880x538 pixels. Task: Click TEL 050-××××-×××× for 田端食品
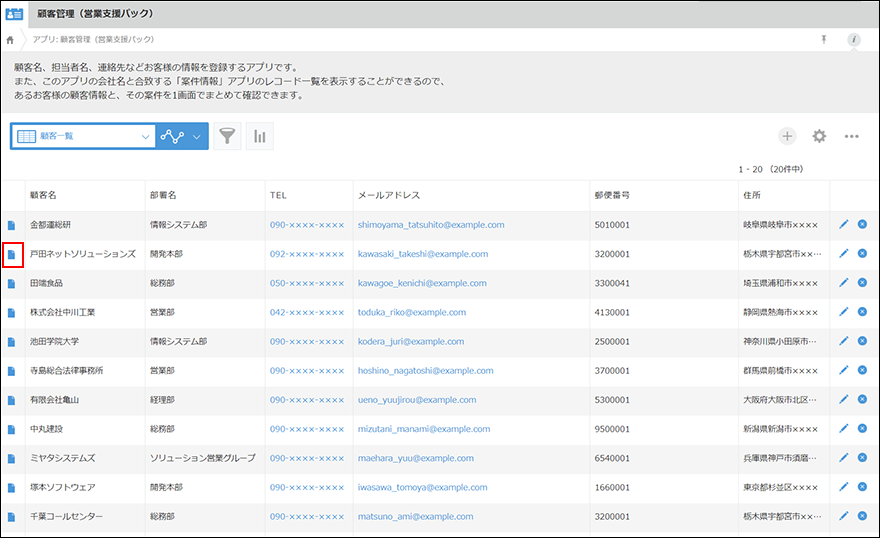coord(307,283)
